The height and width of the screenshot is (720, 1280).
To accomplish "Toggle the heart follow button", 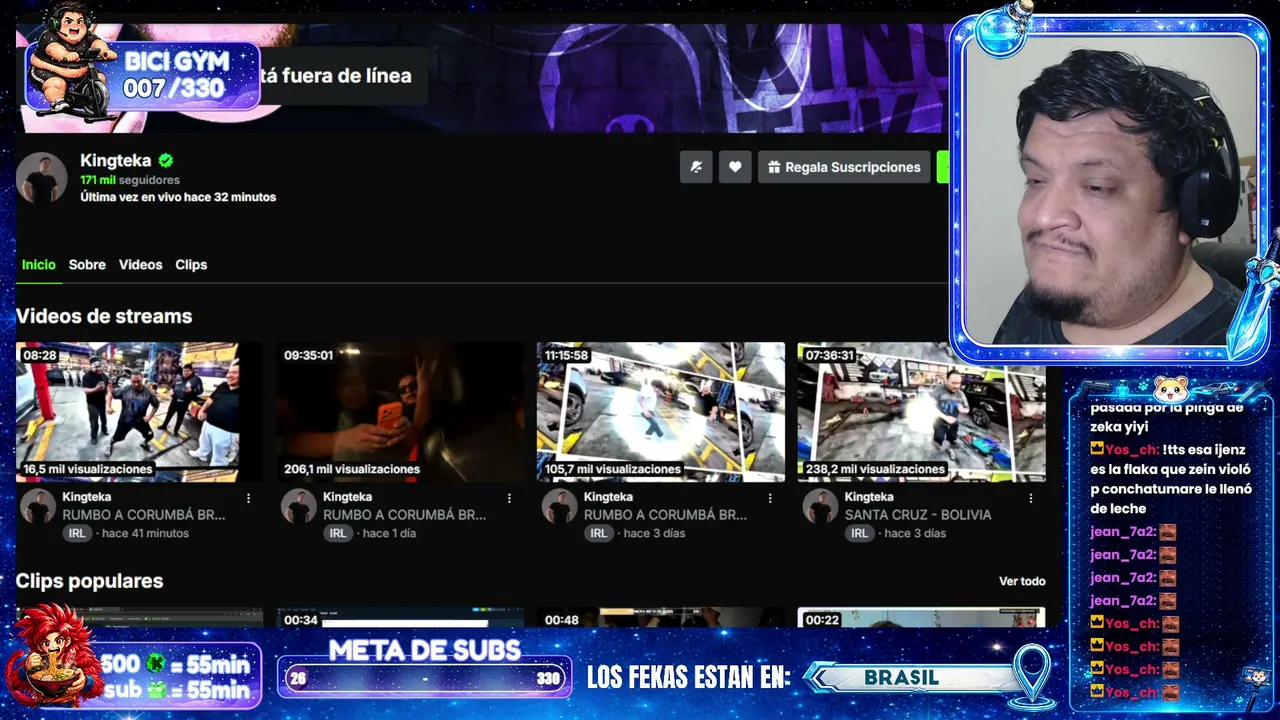I will click(735, 167).
